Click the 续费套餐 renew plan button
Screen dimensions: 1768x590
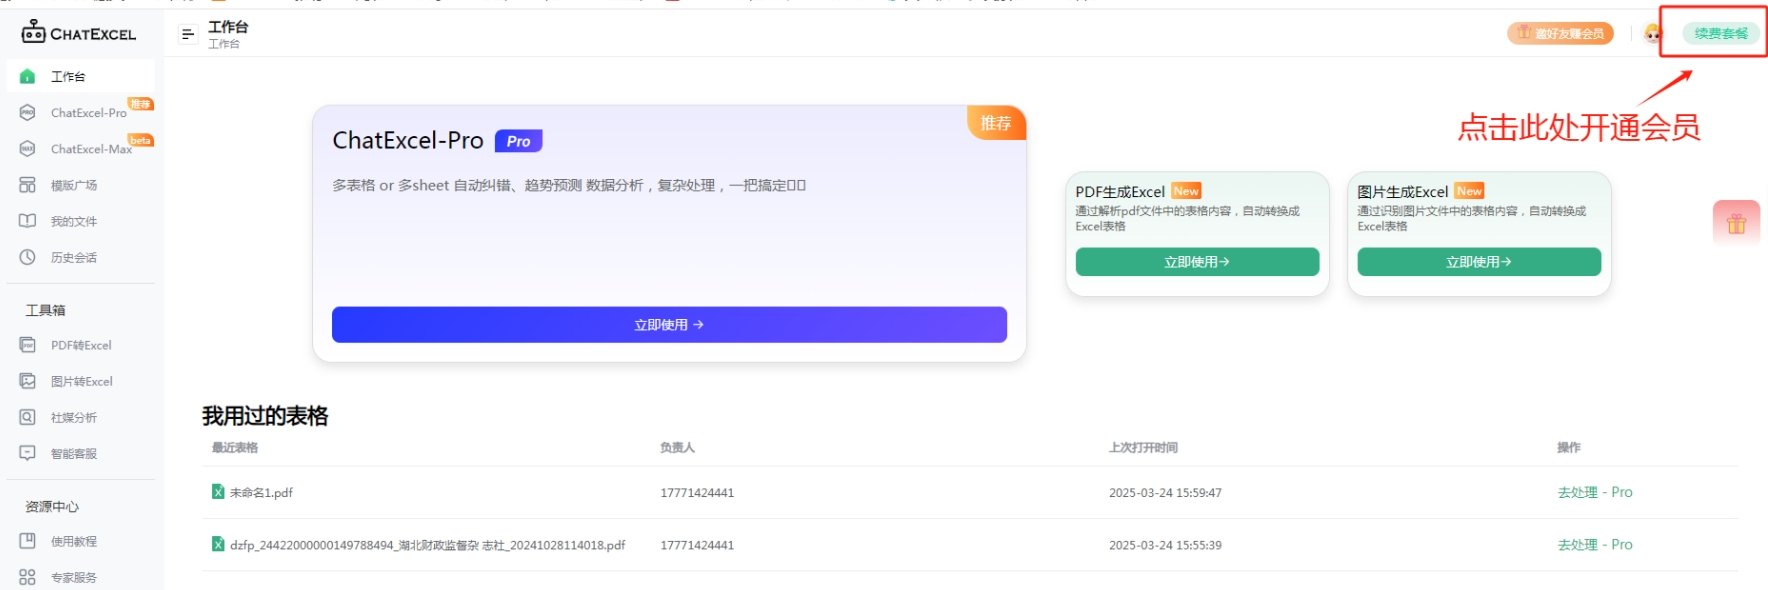point(1721,33)
